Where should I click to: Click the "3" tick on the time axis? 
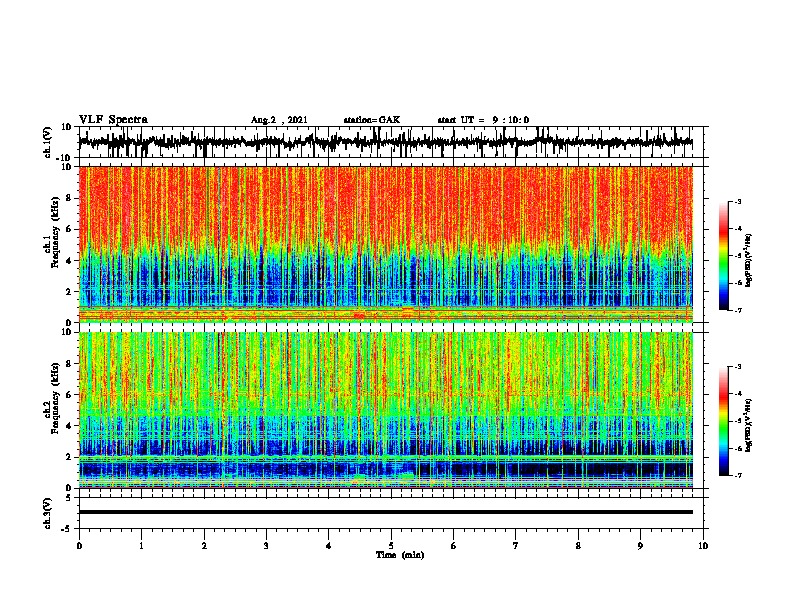(266, 546)
